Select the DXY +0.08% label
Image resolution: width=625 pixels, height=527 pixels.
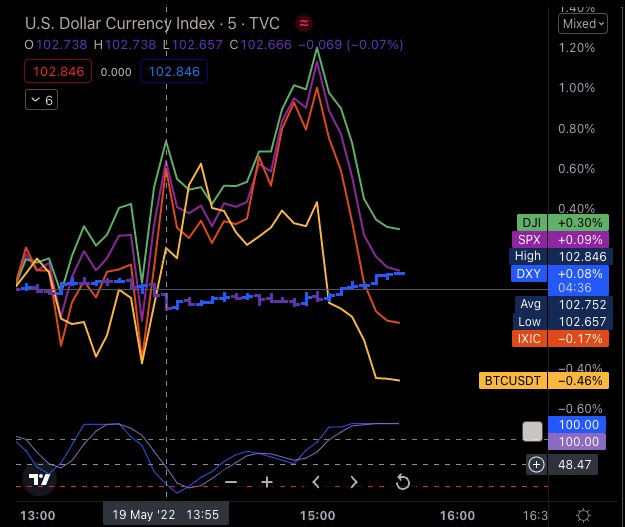pyautogui.click(x=560, y=273)
